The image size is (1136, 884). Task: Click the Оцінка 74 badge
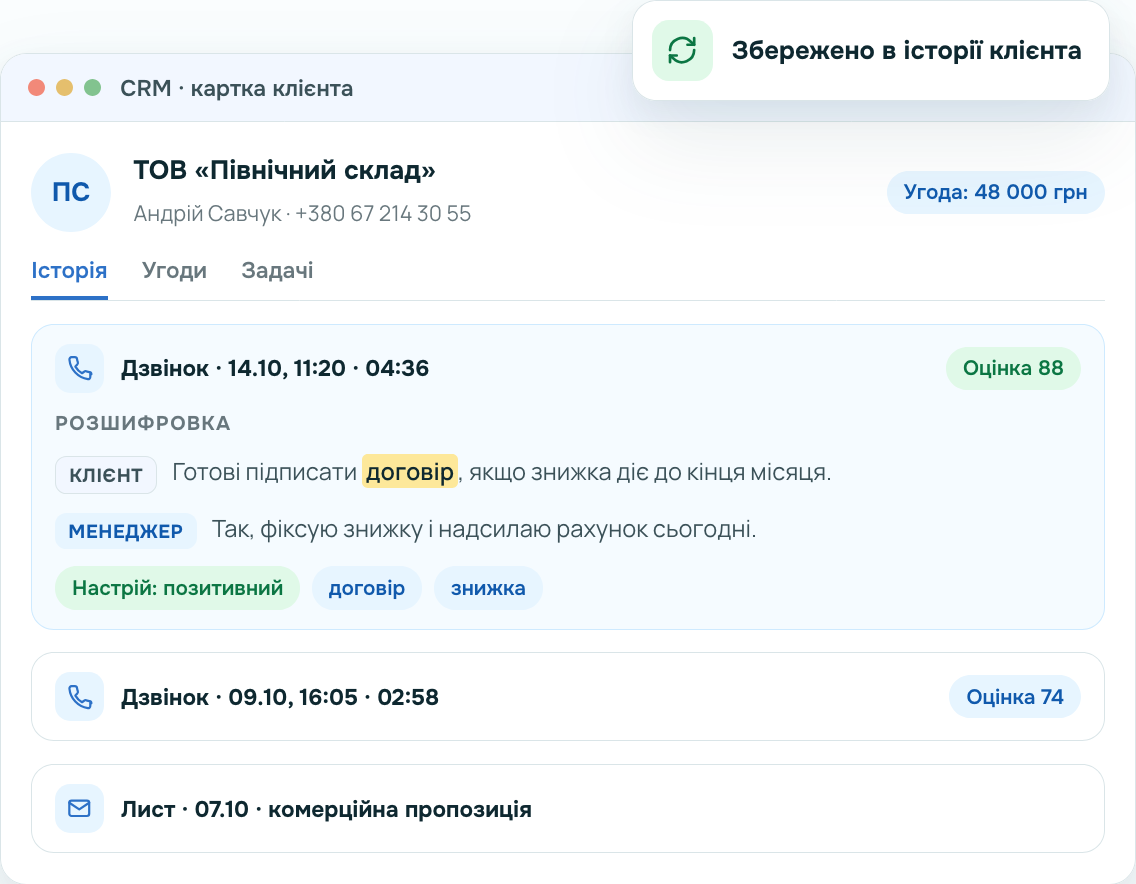(x=1014, y=697)
